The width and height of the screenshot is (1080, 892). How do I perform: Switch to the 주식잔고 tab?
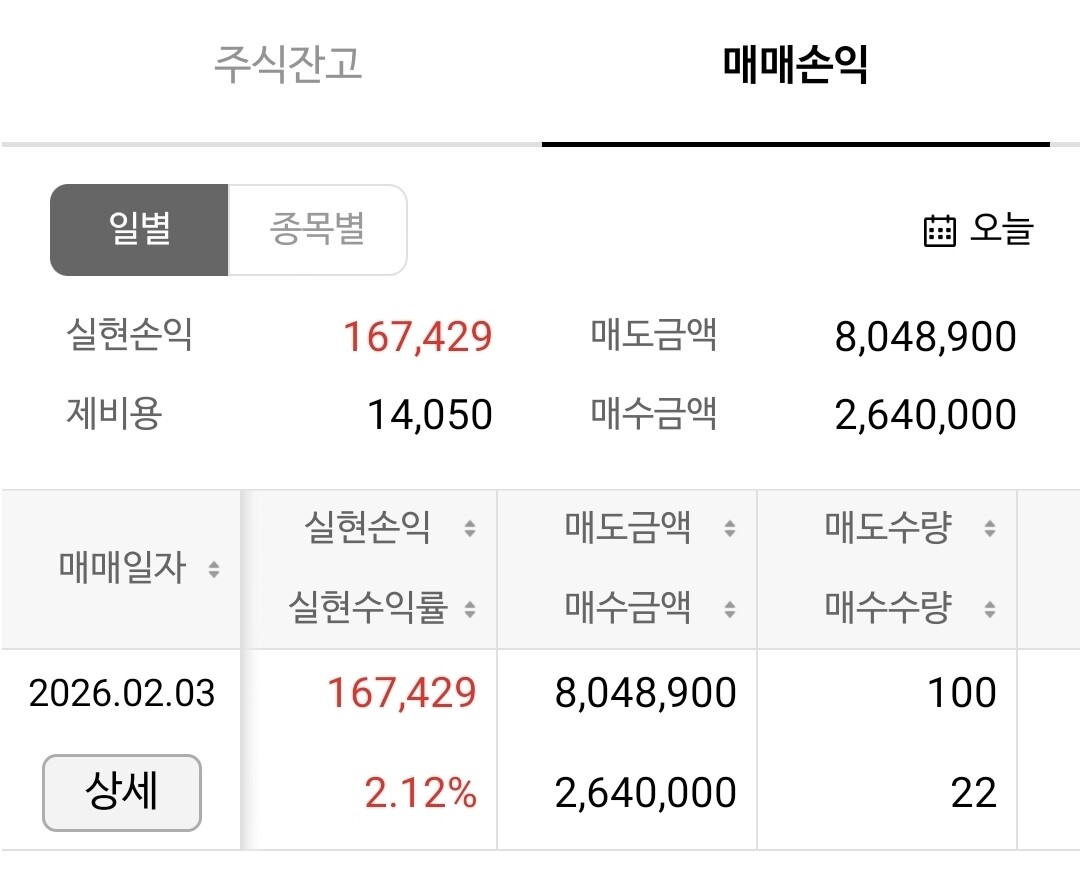(288, 64)
